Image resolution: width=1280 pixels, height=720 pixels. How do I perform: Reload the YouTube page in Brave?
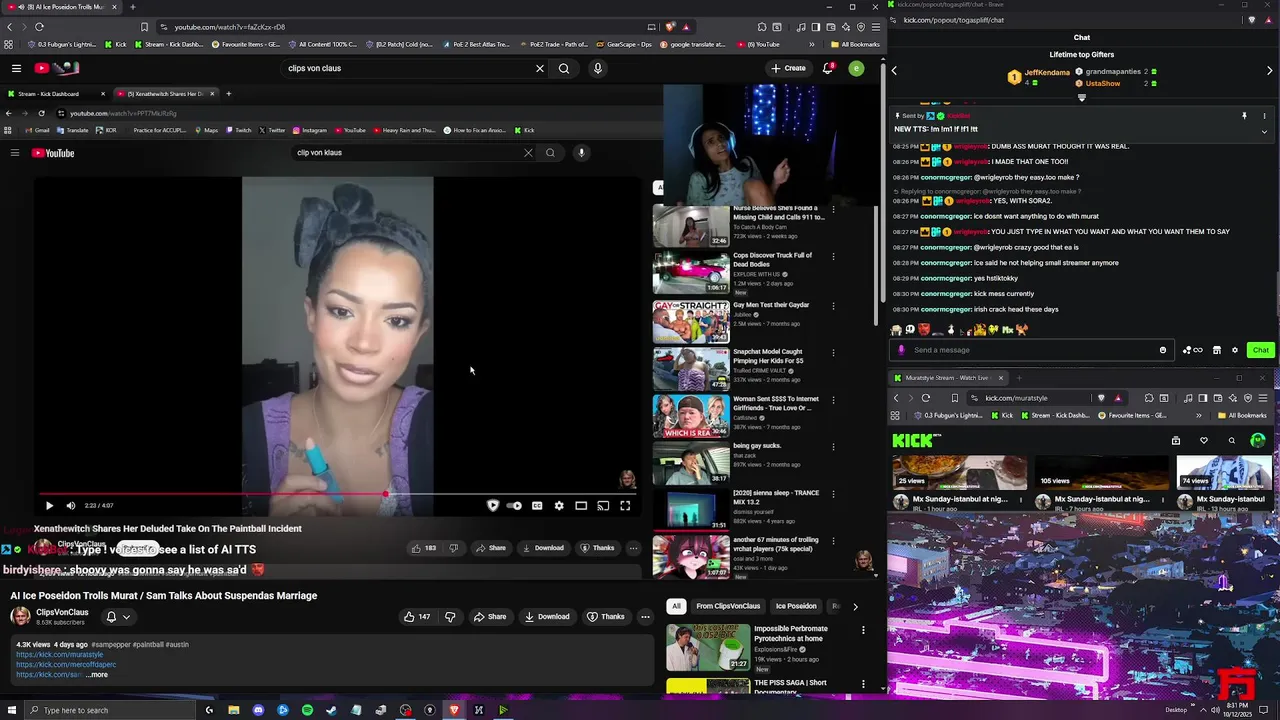tap(39, 27)
